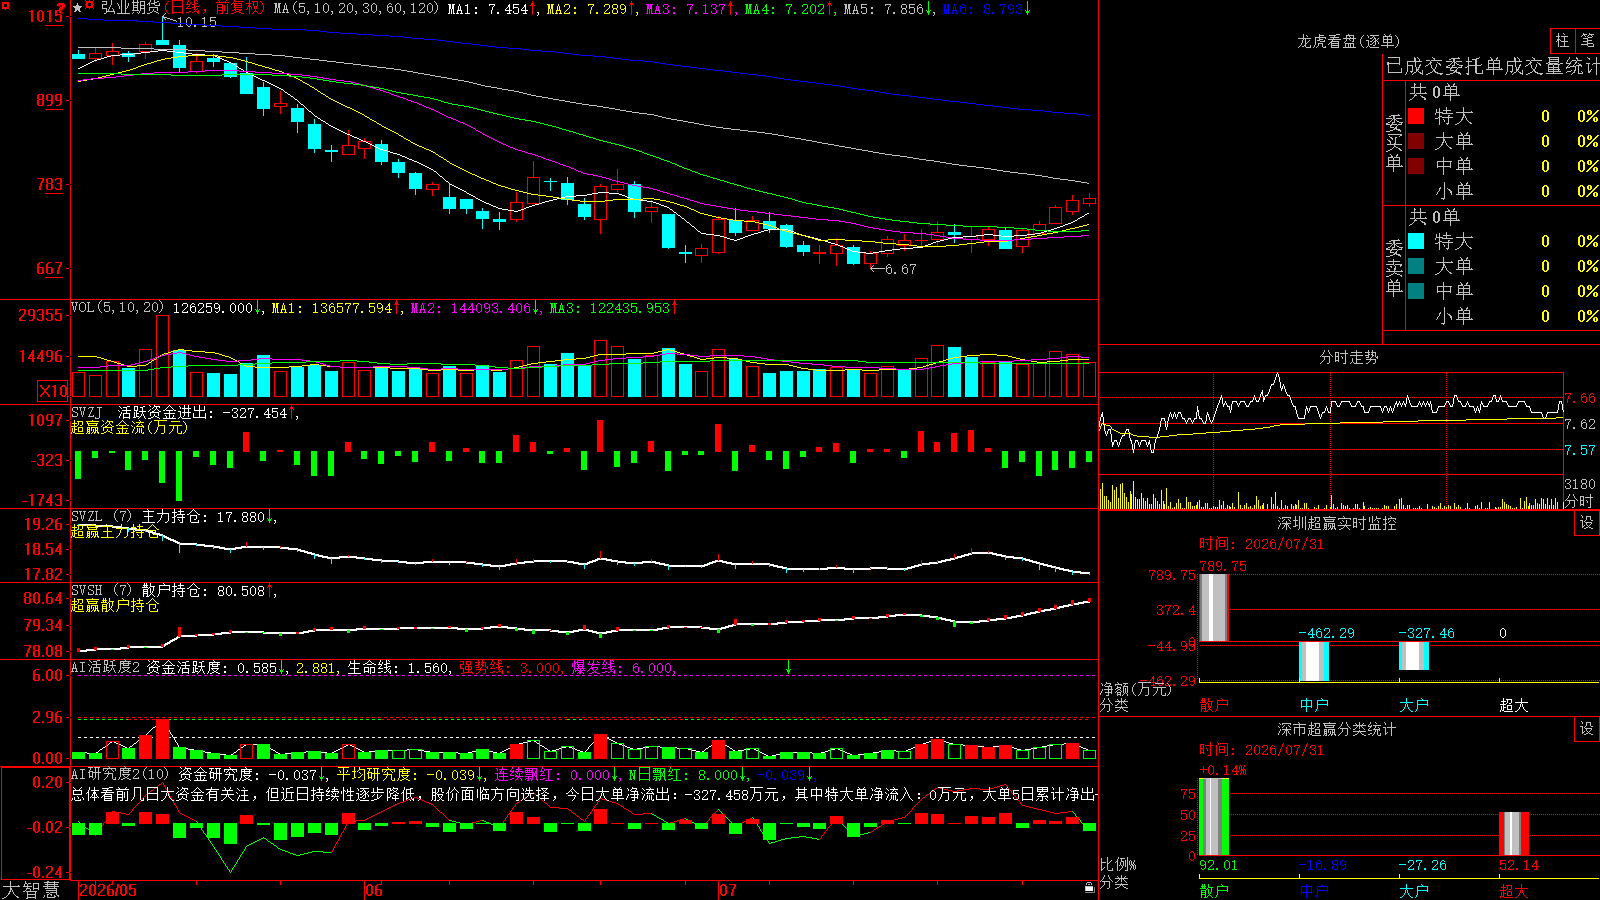Click the 2026/05 date marker on the timeline

click(x=108, y=890)
